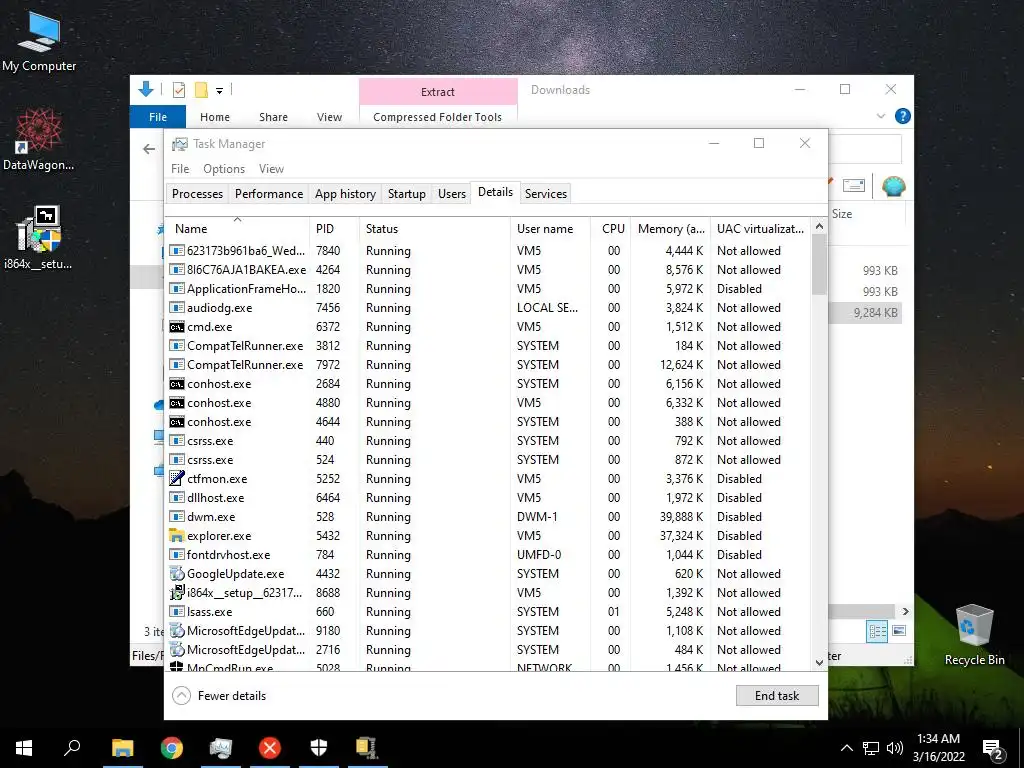
Task: Click the blue down-arrow quick access icon
Action: pyautogui.click(x=146, y=89)
